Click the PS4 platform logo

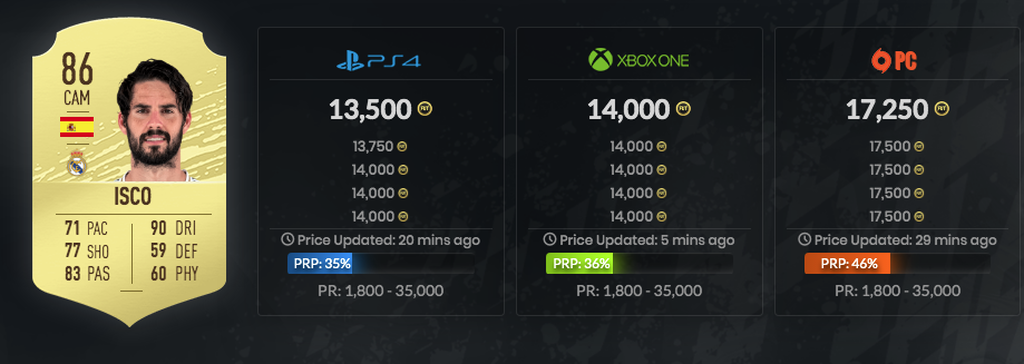point(379,61)
